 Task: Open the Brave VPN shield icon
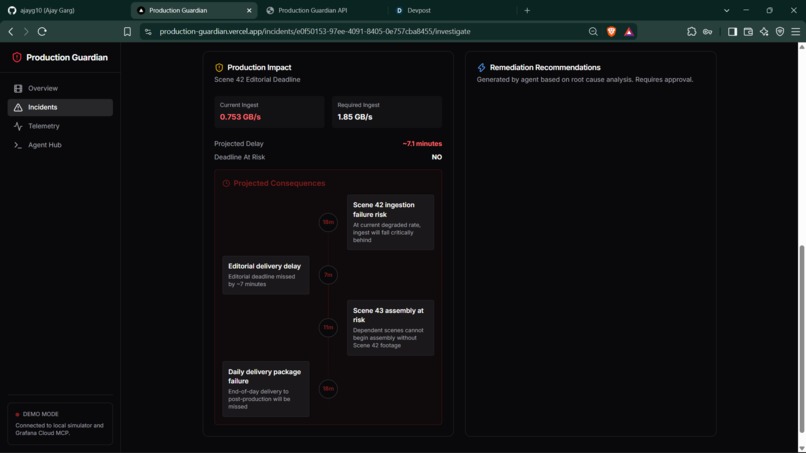(x=780, y=32)
